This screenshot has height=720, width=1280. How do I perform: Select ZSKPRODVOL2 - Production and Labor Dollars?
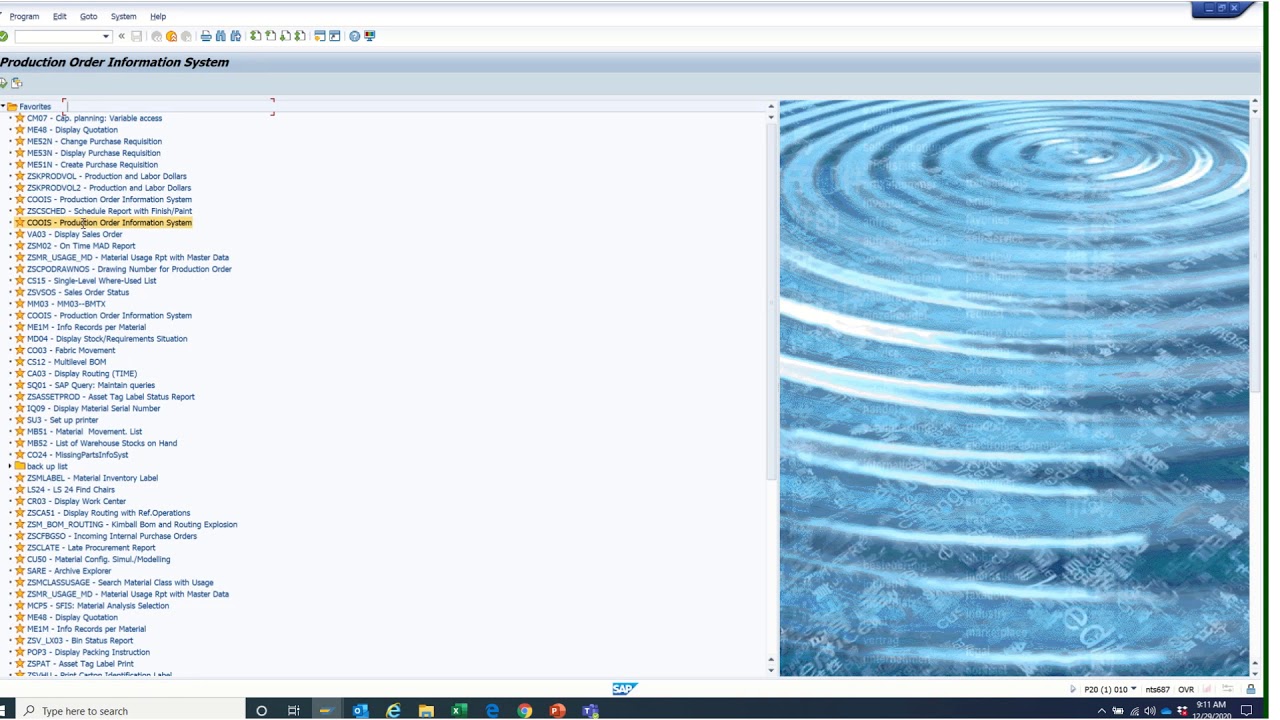(109, 187)
